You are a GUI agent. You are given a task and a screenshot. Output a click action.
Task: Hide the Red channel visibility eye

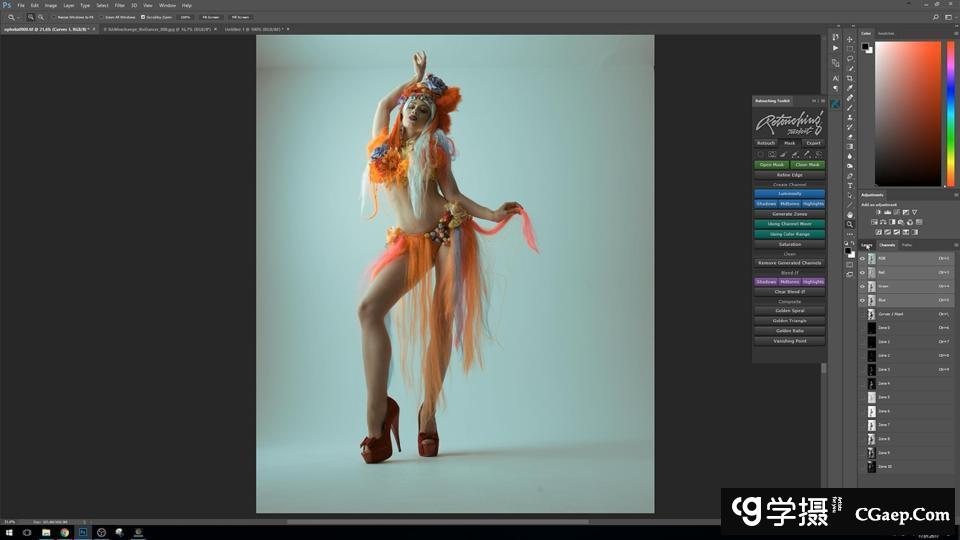[863, 272]
